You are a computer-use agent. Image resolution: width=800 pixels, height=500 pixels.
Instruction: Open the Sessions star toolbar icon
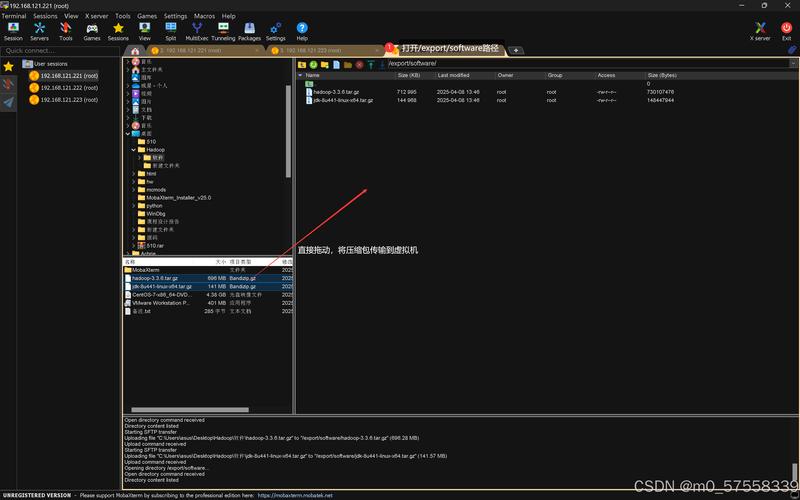click(118, 31)
